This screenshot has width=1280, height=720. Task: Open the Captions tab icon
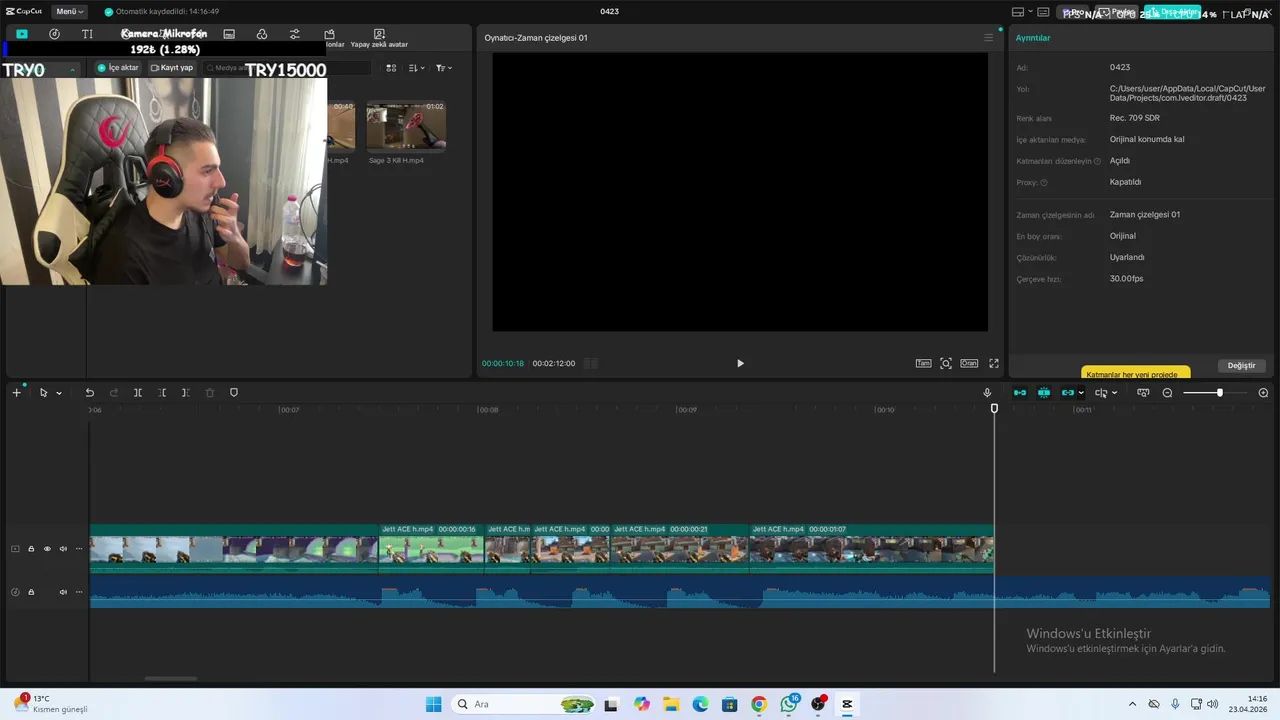coord(229,34)
